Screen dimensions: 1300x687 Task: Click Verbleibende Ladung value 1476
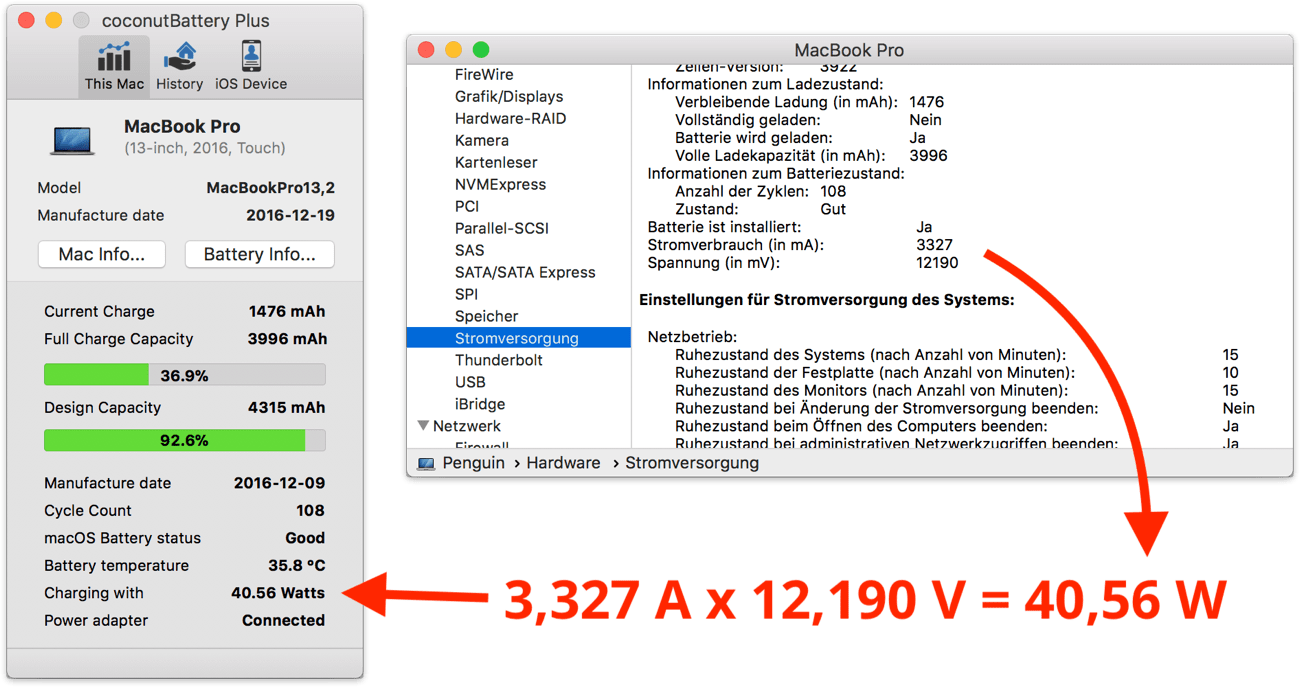[x=926, y=102]
